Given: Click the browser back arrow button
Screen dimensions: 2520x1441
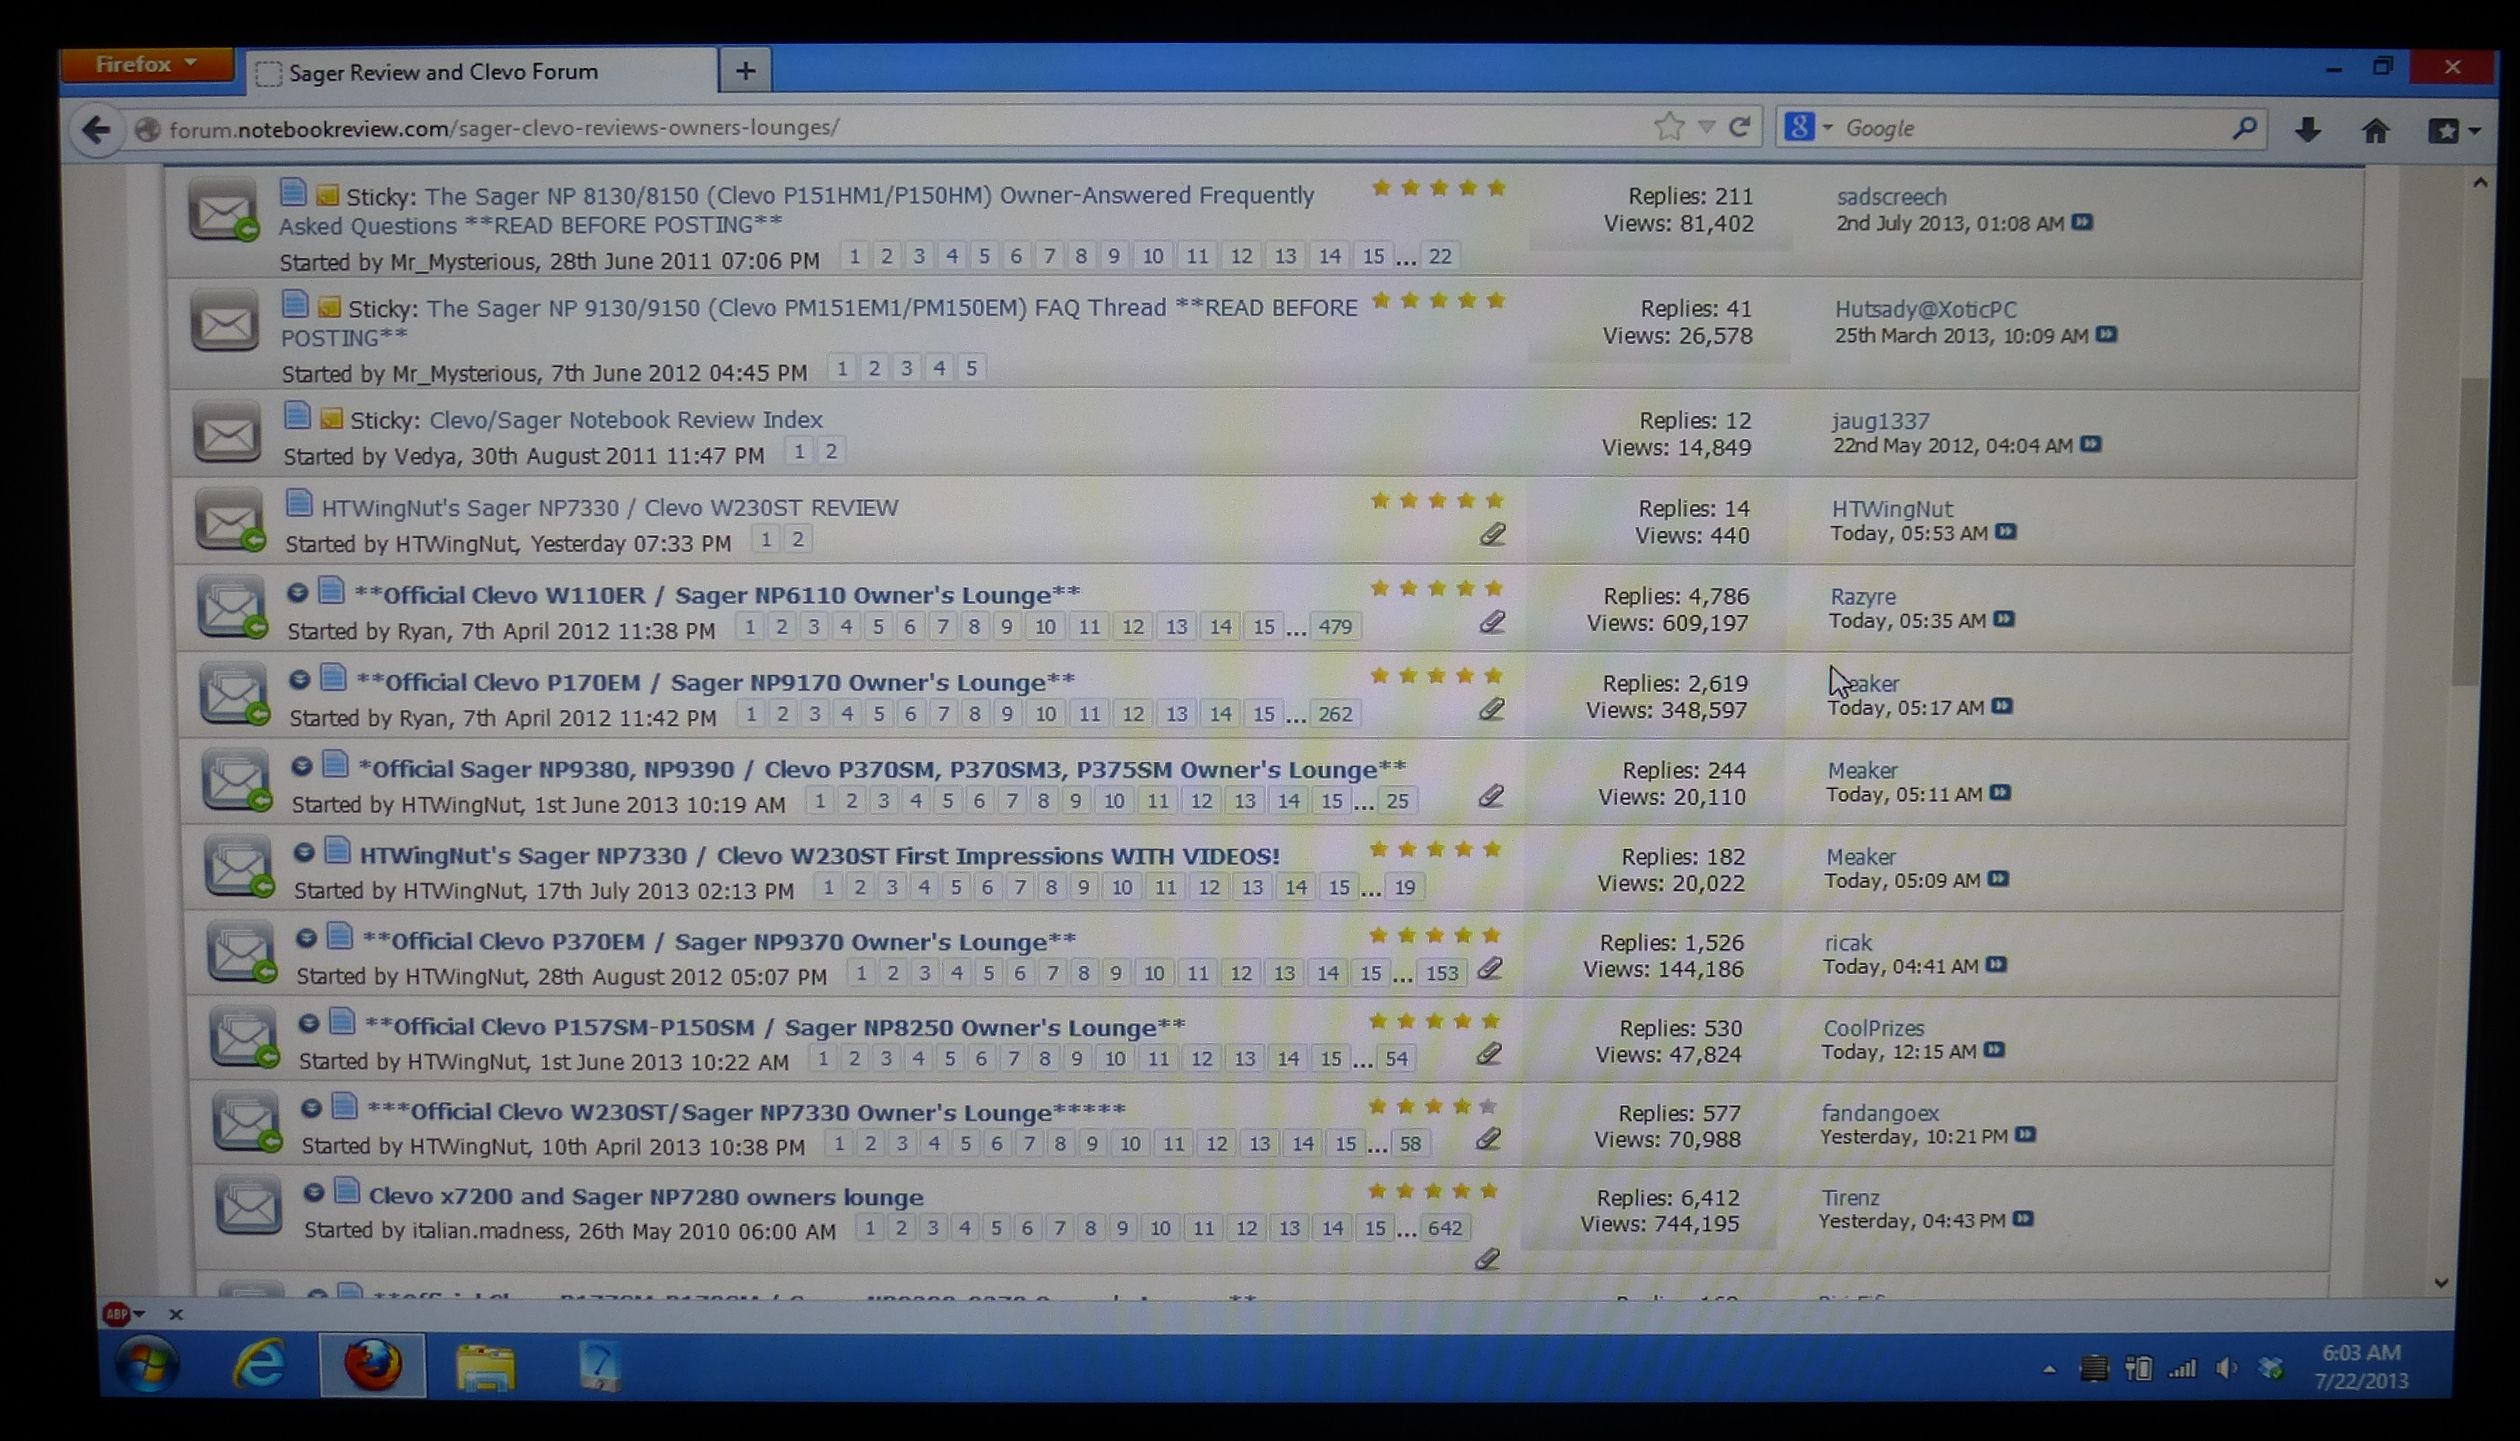Looking at the screenshot, I should point(96,129).
